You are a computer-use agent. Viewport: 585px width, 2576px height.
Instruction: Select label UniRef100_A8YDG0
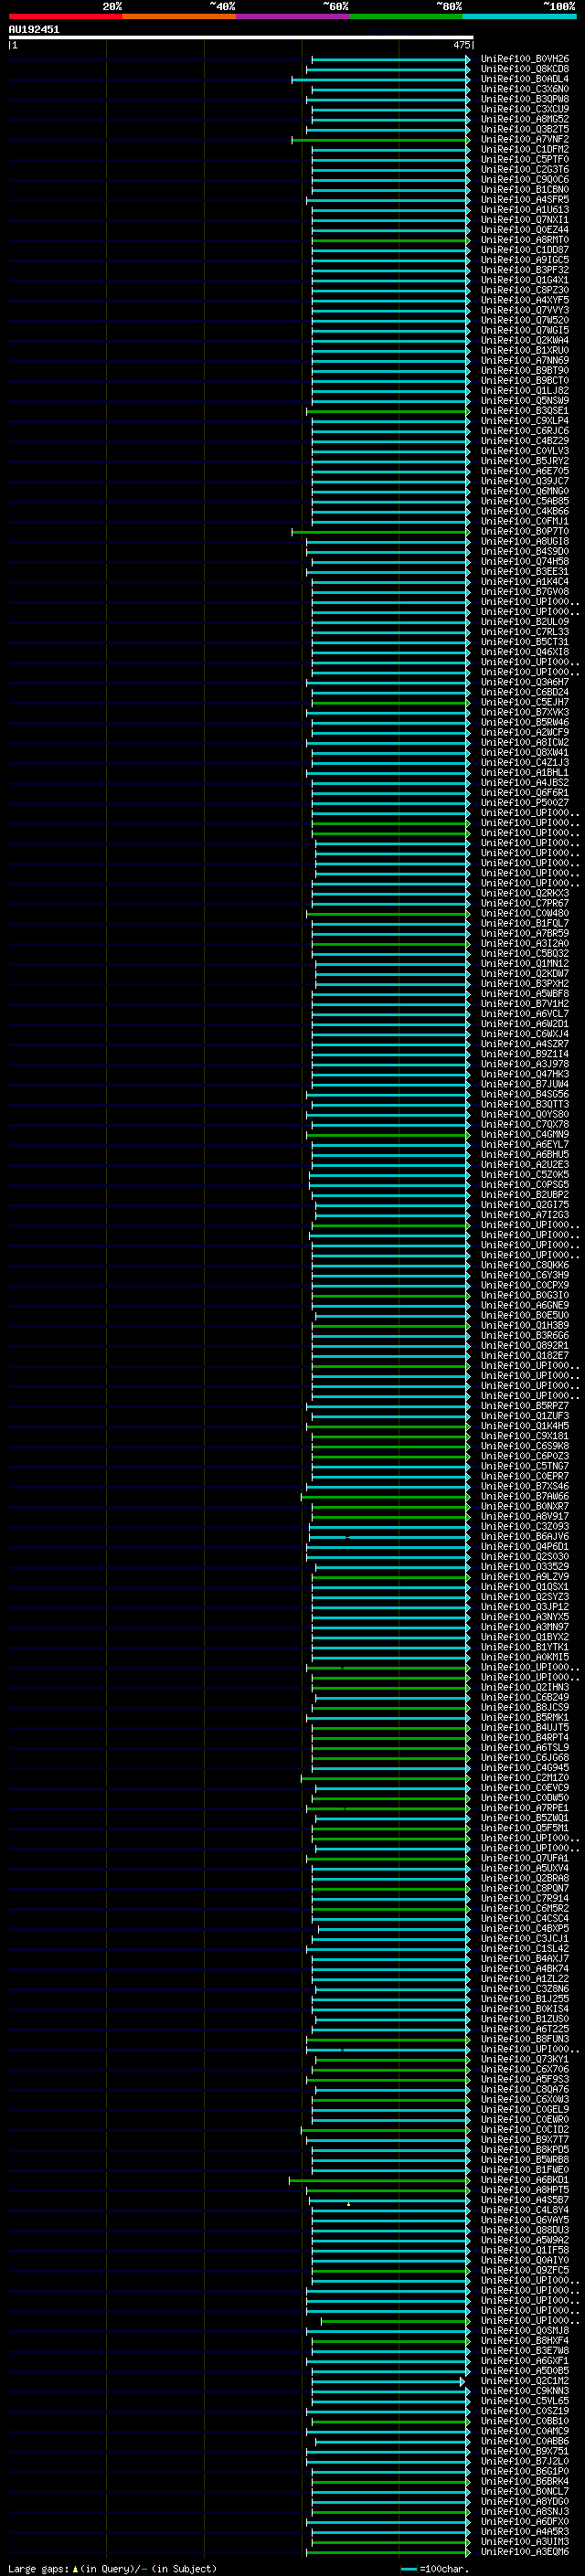525,2501
